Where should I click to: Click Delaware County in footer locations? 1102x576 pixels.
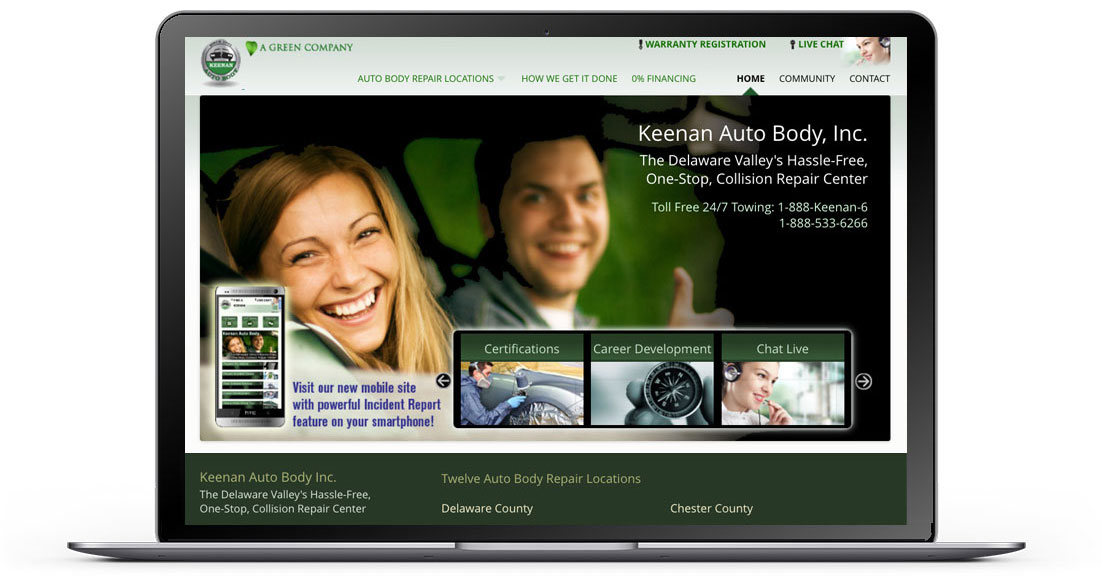point(487,508)
